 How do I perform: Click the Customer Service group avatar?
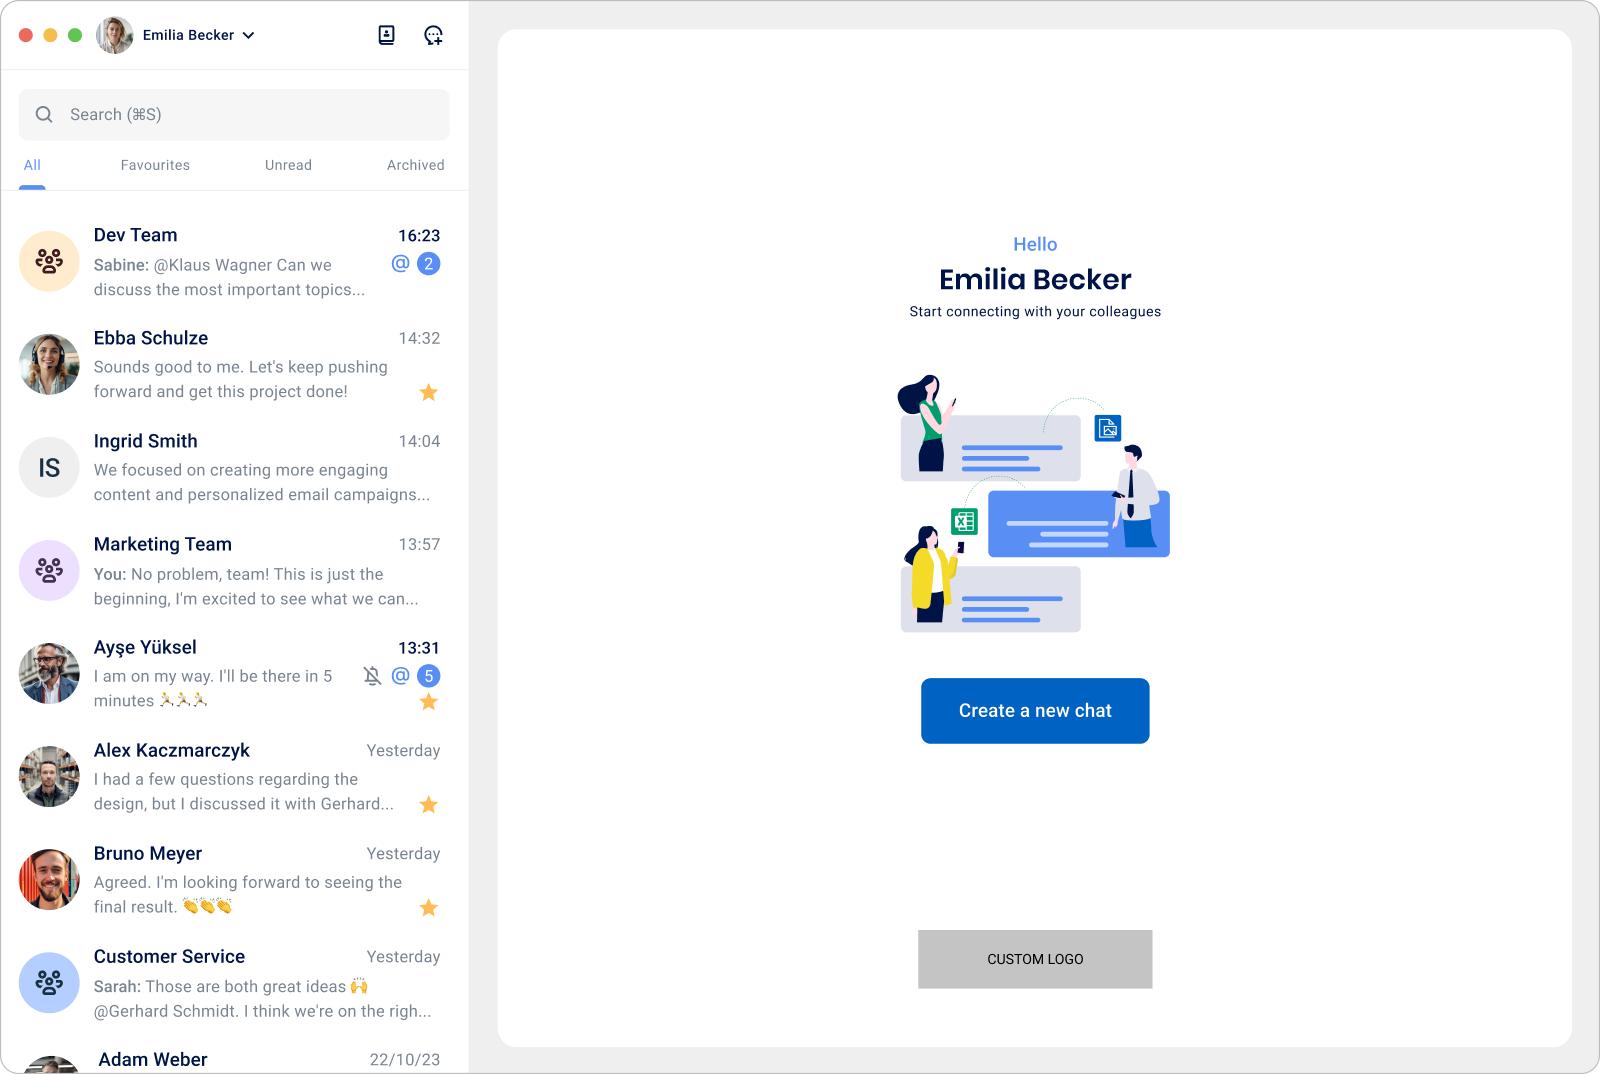click(49, 982)
